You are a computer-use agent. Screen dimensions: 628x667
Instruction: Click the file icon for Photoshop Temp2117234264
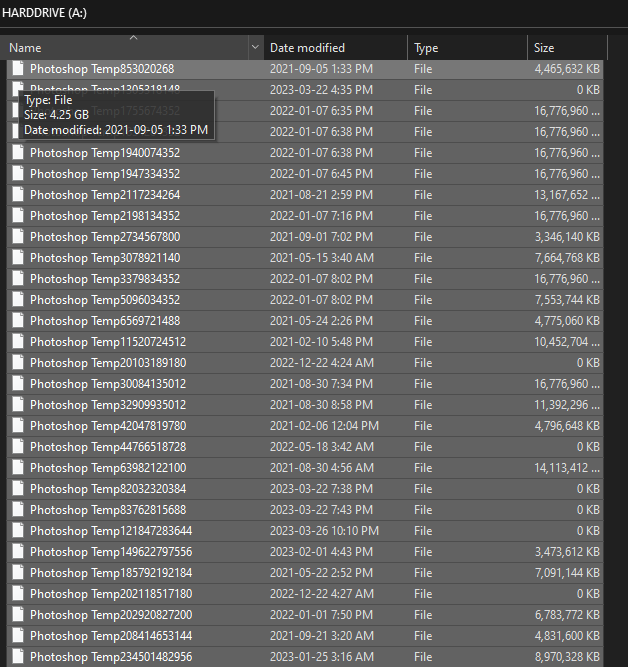click(18, 194)
